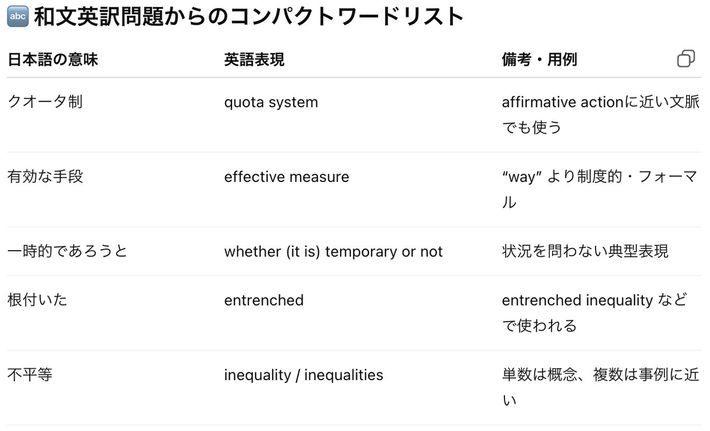Click the 有効な手段 cell

45,177
